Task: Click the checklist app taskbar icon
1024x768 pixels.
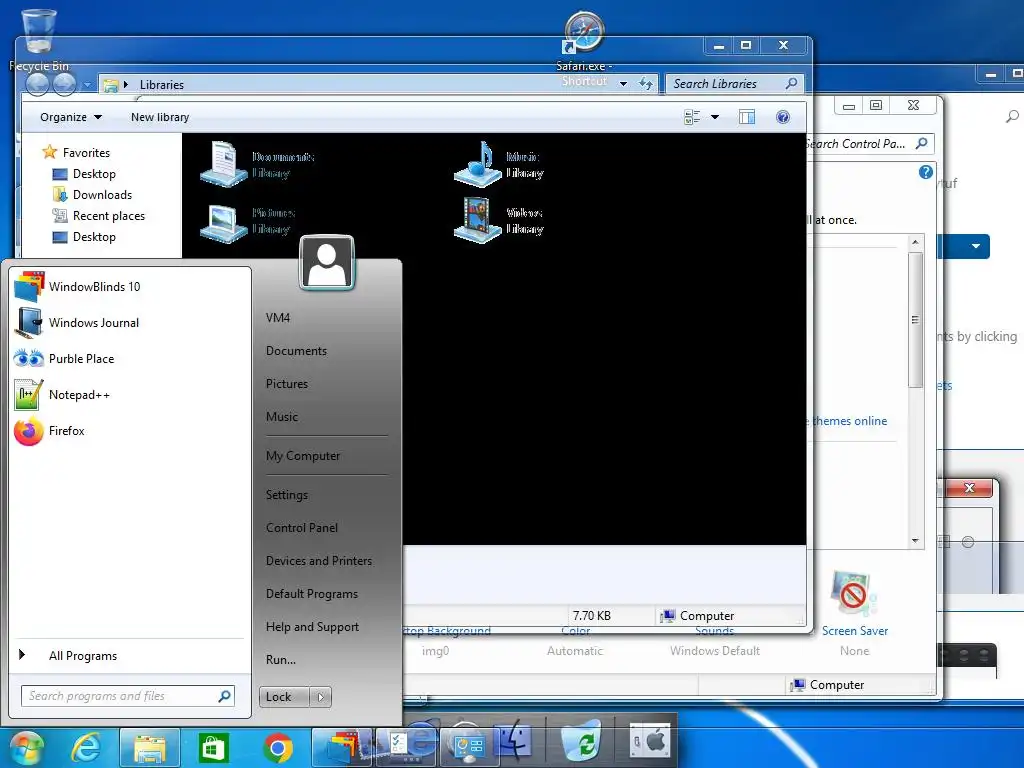Action: pos(400,744)
